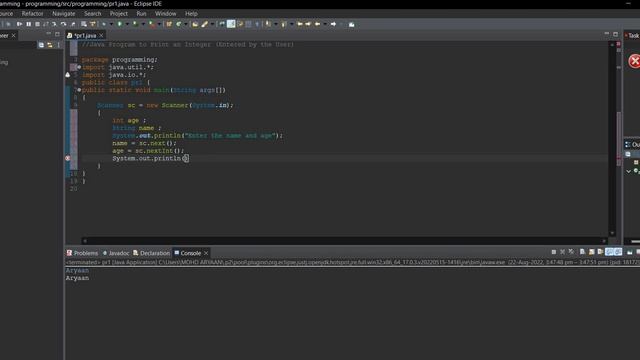The image size is (640, 360).
Task: Toggle Mark Occurrences highlighted toolbar button
Action: pyautogui.click(x=231, y=24)
